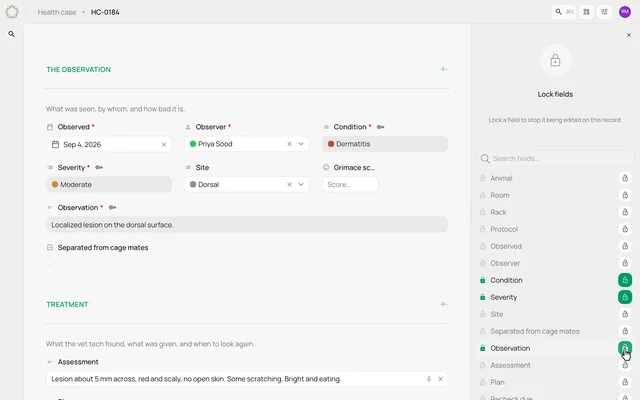This screenshot has width=640, height=400.
Task: Unlock the Condition field
Action: [625, 280]
